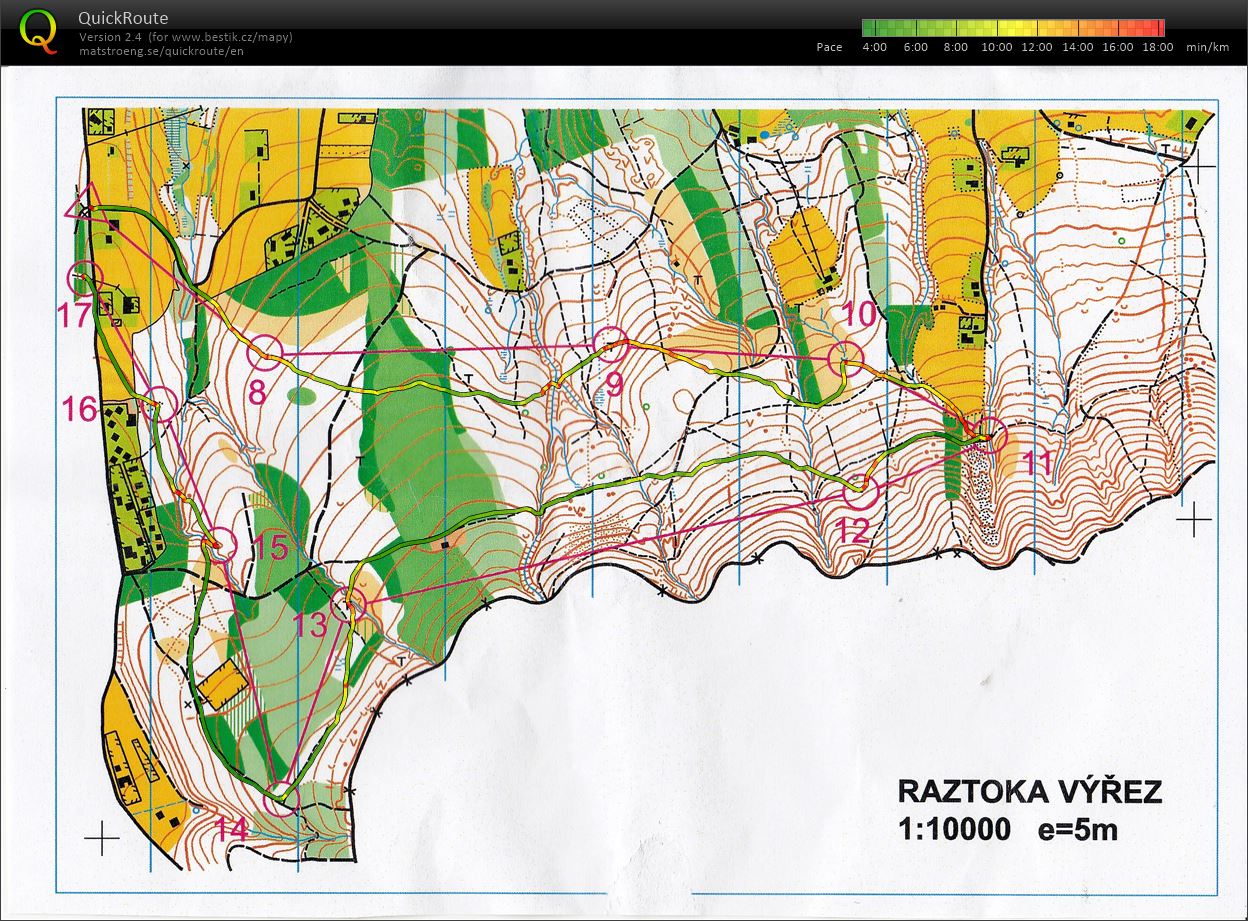Click the 8:00 pace scale label
The image size is (1248, 921).
955,47
